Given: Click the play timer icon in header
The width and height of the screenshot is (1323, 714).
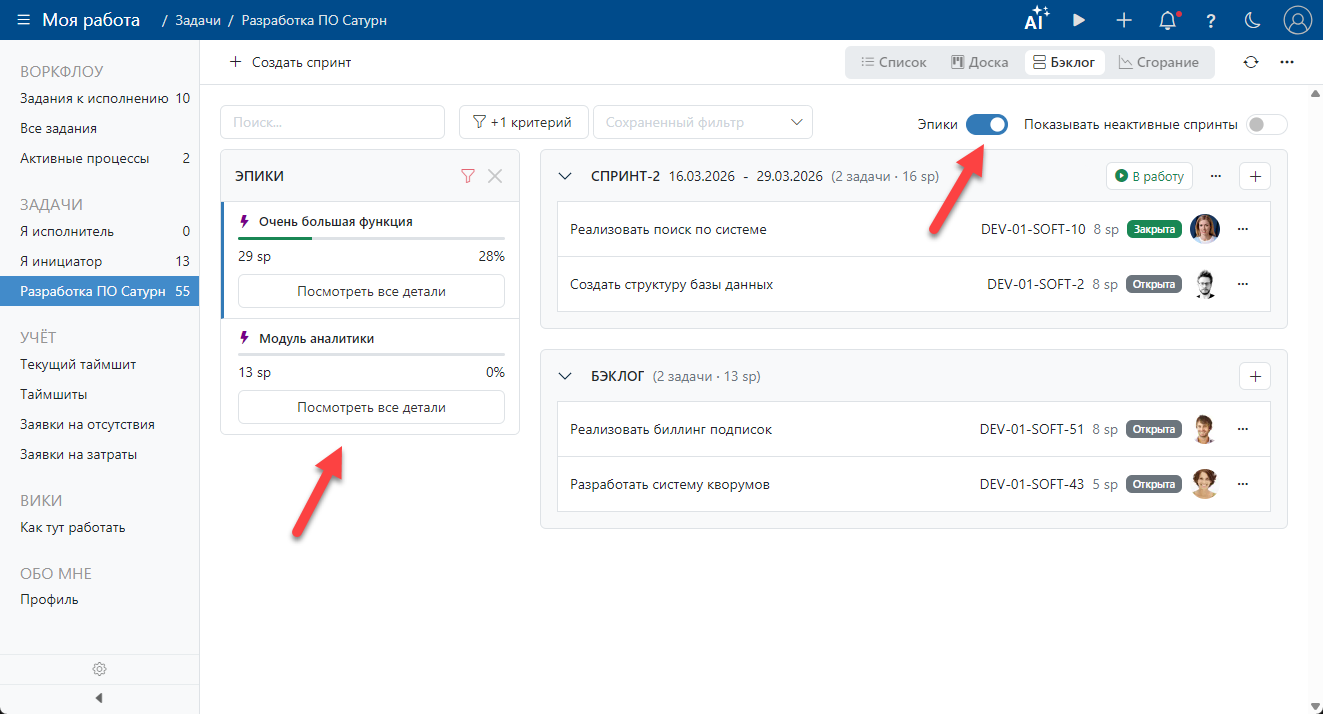Looking at the screenshot, I should (1079, 20).
